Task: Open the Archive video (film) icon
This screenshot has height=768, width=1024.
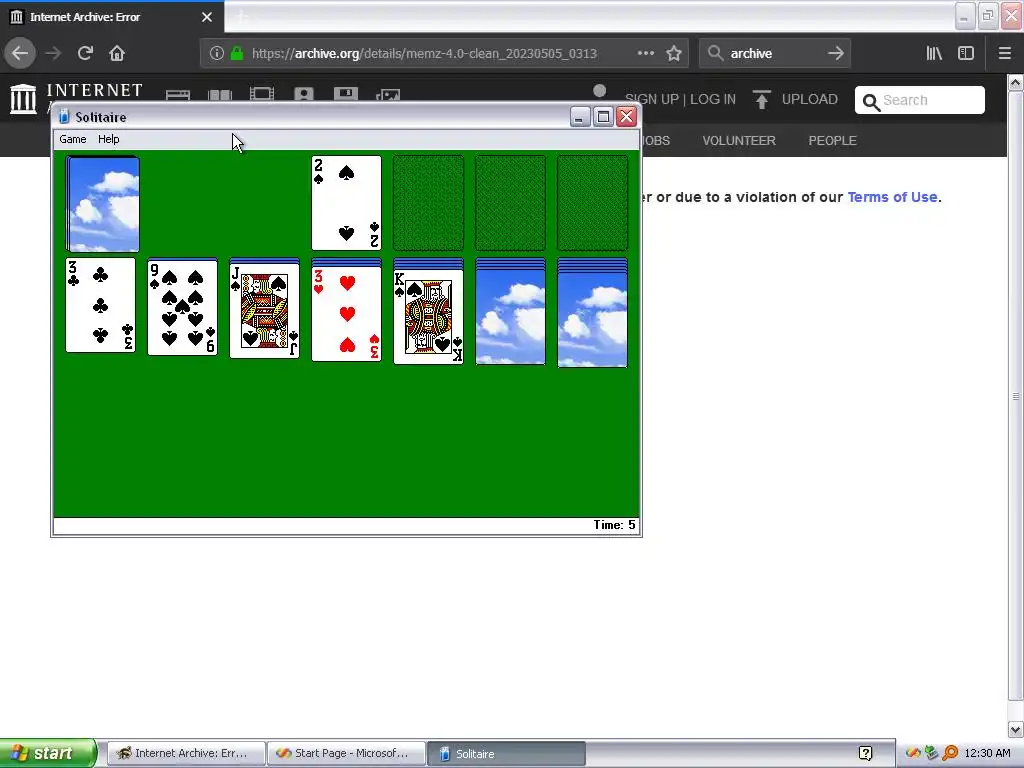Action: point(261,95)
